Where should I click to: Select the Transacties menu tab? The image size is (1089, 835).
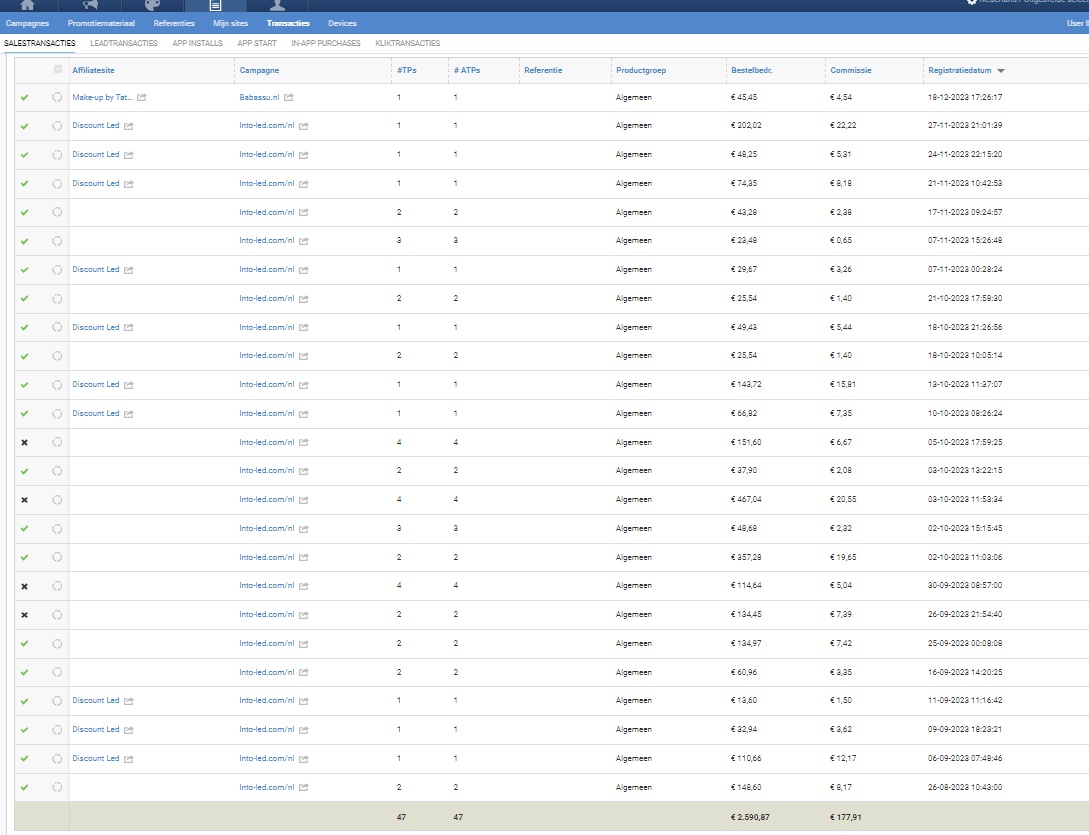pyautogui.click(x=288, y=23)
